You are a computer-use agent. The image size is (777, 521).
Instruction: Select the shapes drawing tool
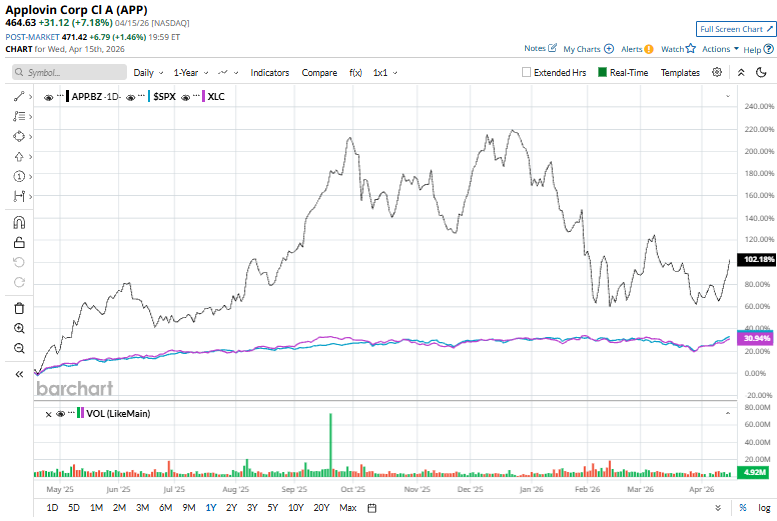coord(19,136)
